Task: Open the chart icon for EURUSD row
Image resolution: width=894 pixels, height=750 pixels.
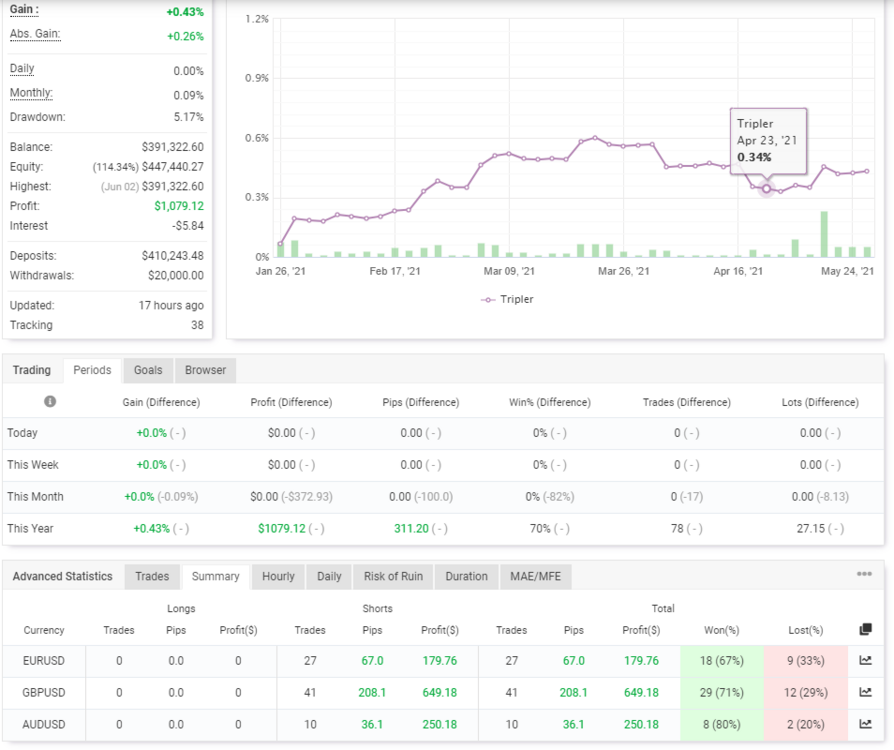Action: click(x=865, y=660)
